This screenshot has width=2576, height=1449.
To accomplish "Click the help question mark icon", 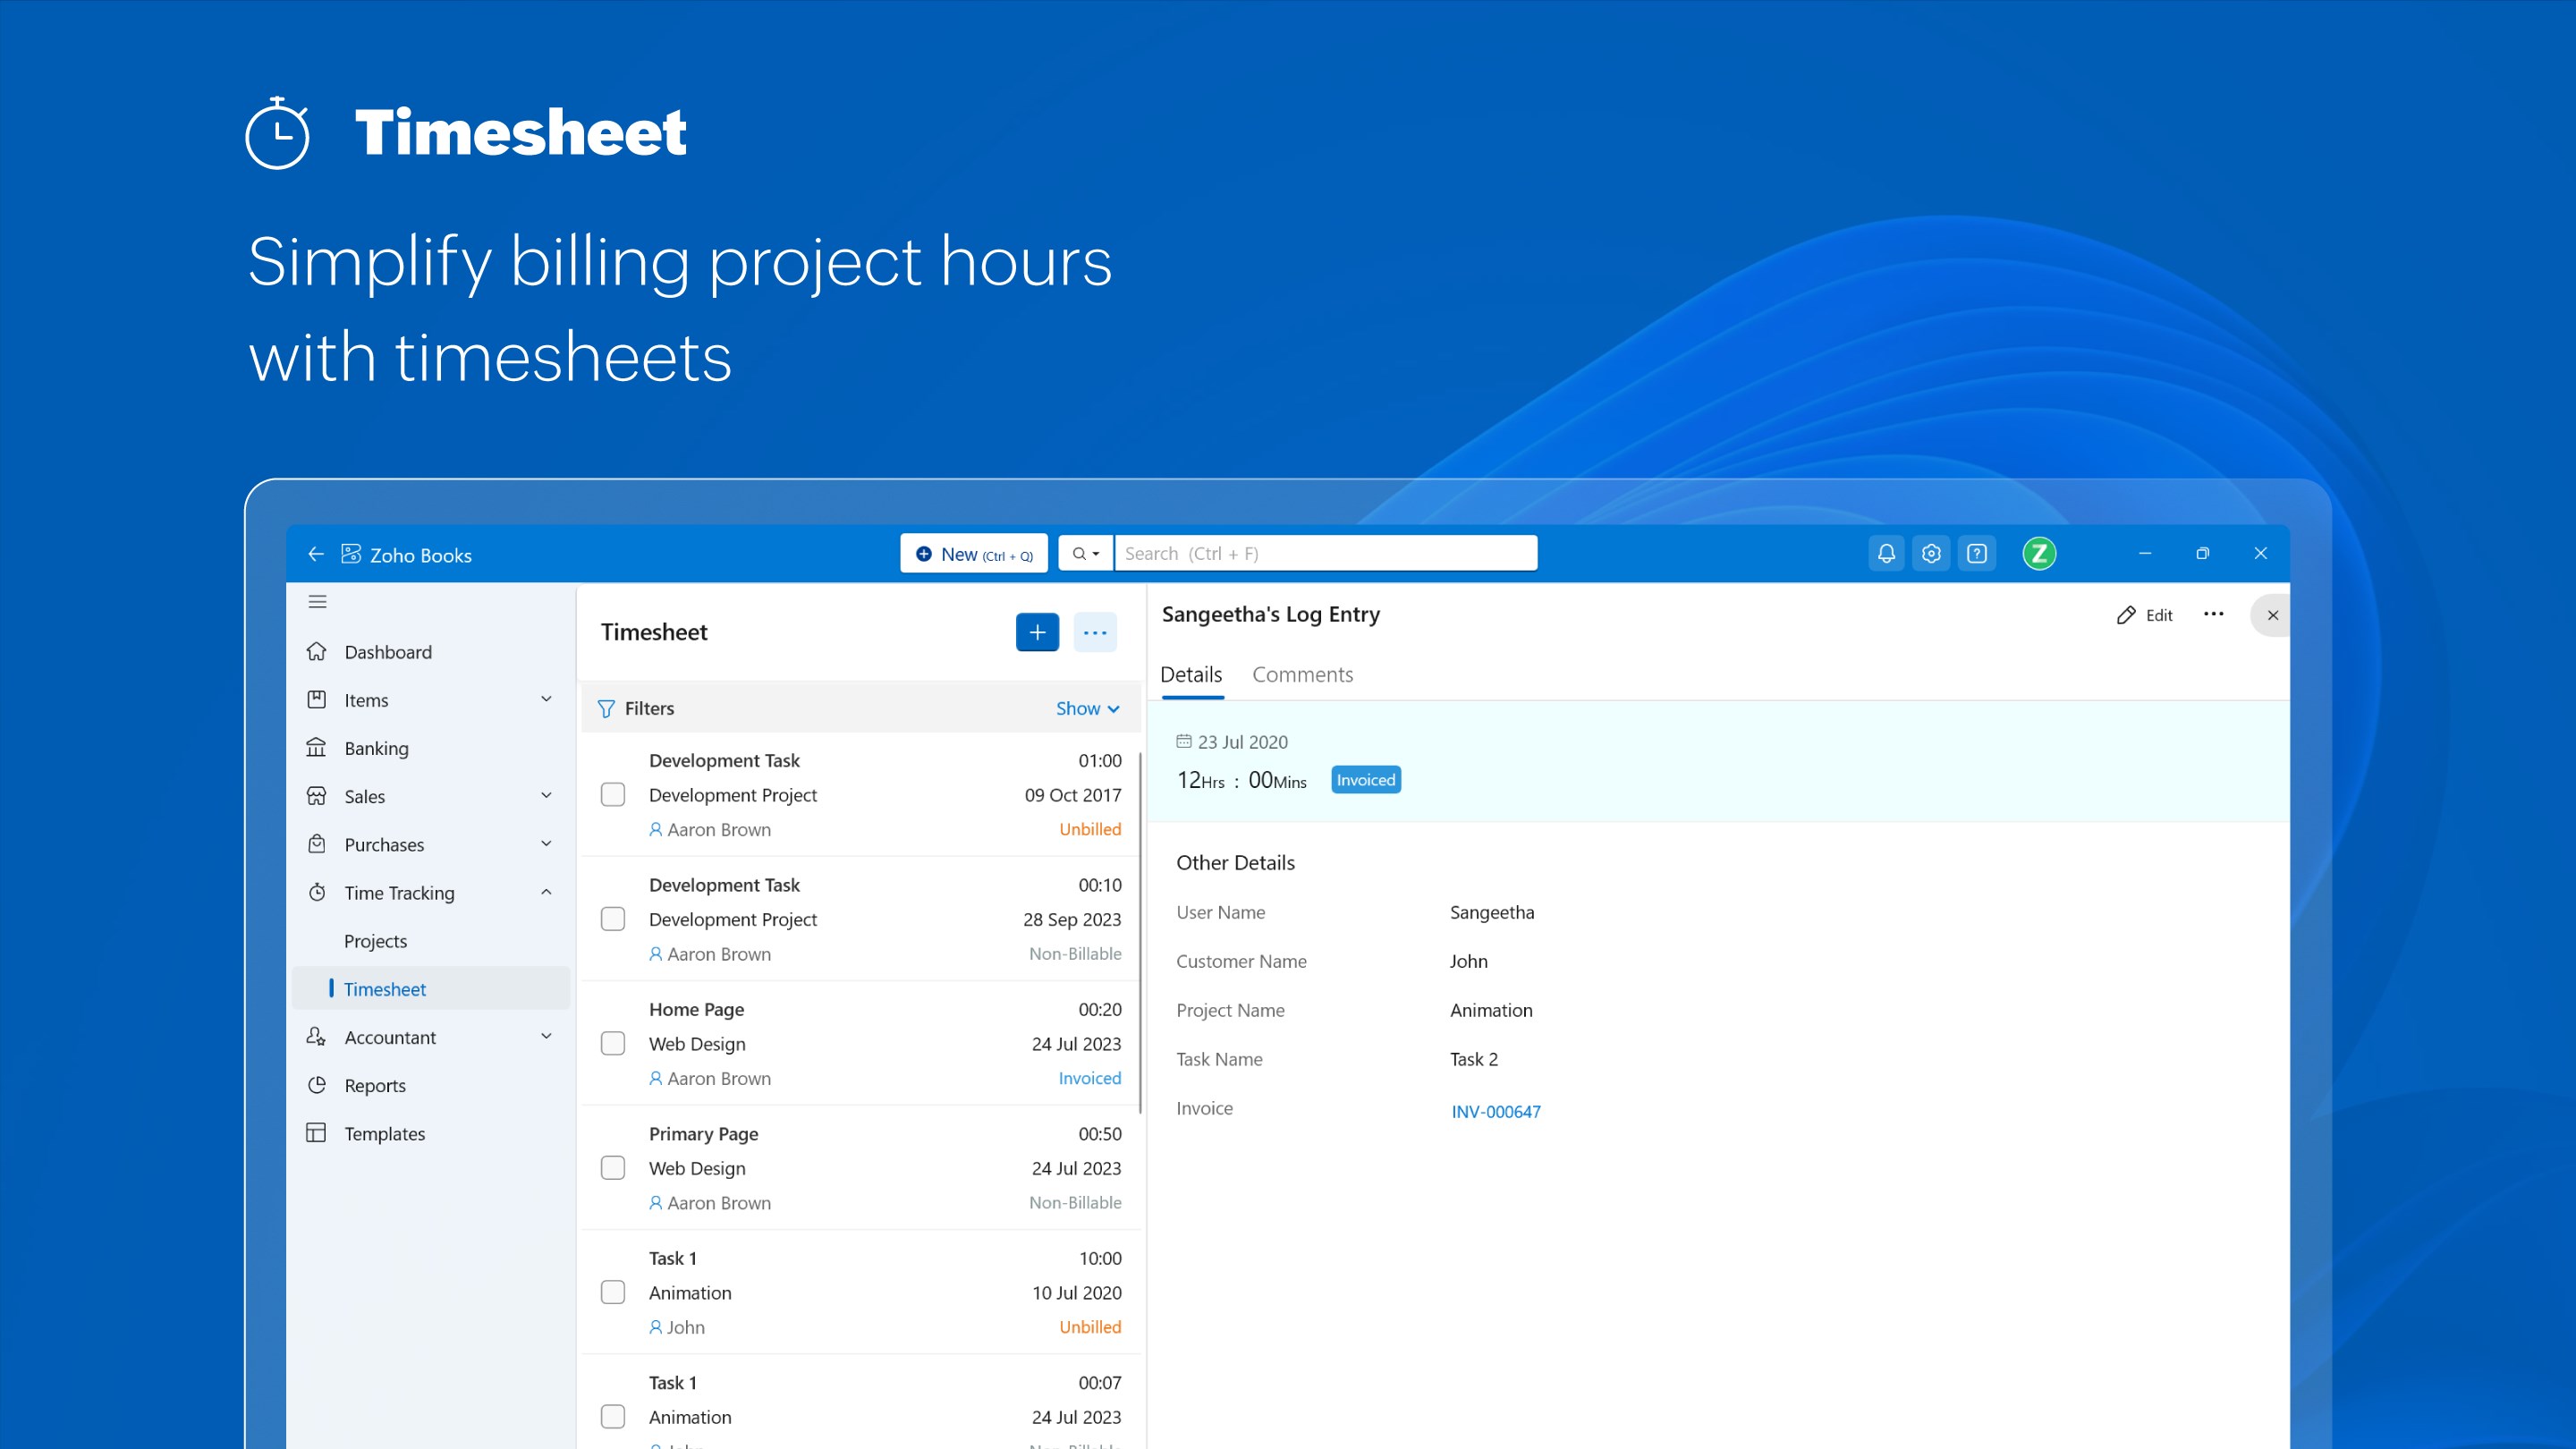I will (1977, 553).
